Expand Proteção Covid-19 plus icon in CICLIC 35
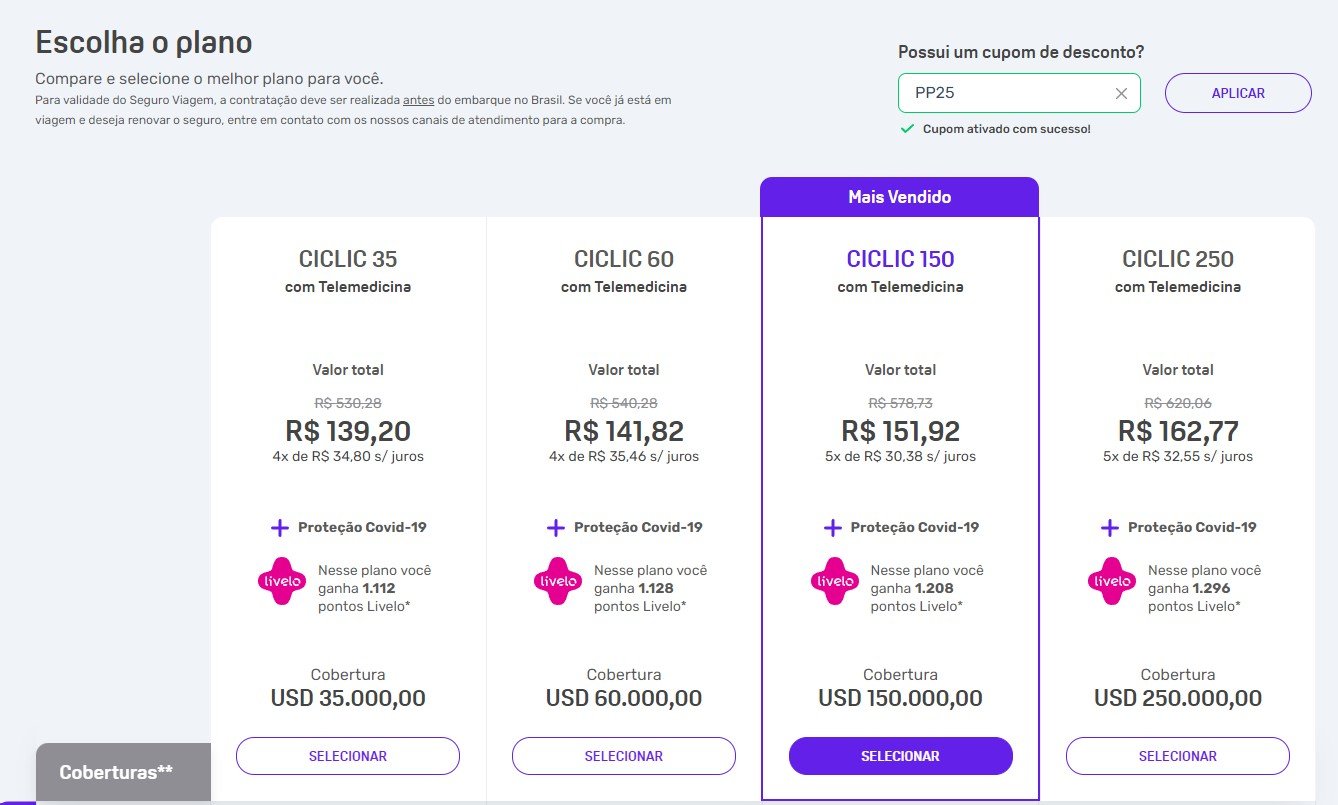This screenshot has width=1338, height=805. coord(280,527)
